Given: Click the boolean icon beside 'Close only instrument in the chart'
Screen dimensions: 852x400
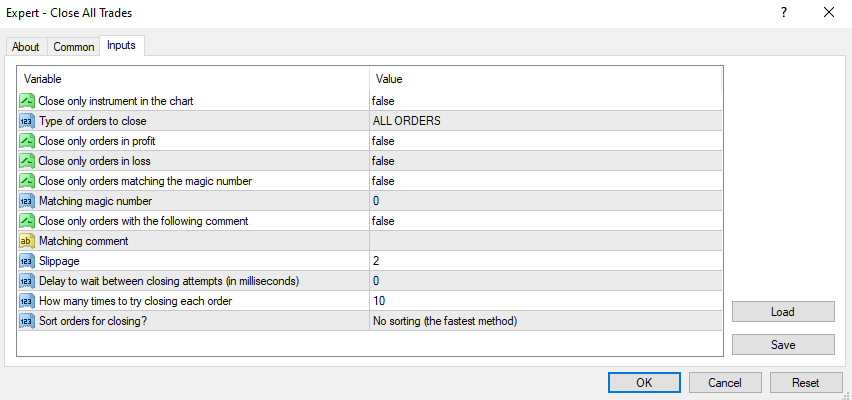Looking at the screenshot, I should point(27,101).
